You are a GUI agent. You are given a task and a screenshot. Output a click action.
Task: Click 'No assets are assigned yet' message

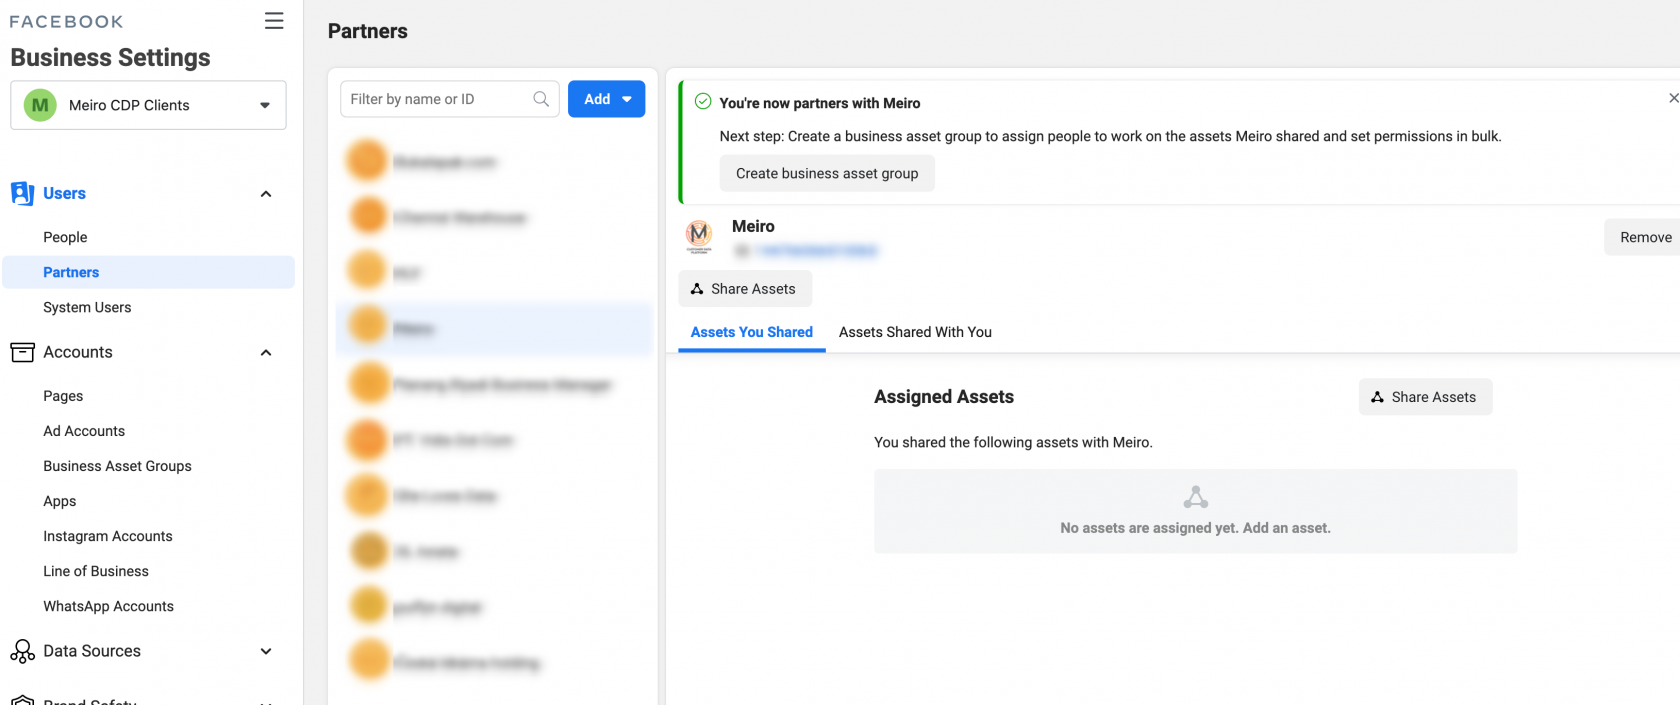tap(1196, 528)
